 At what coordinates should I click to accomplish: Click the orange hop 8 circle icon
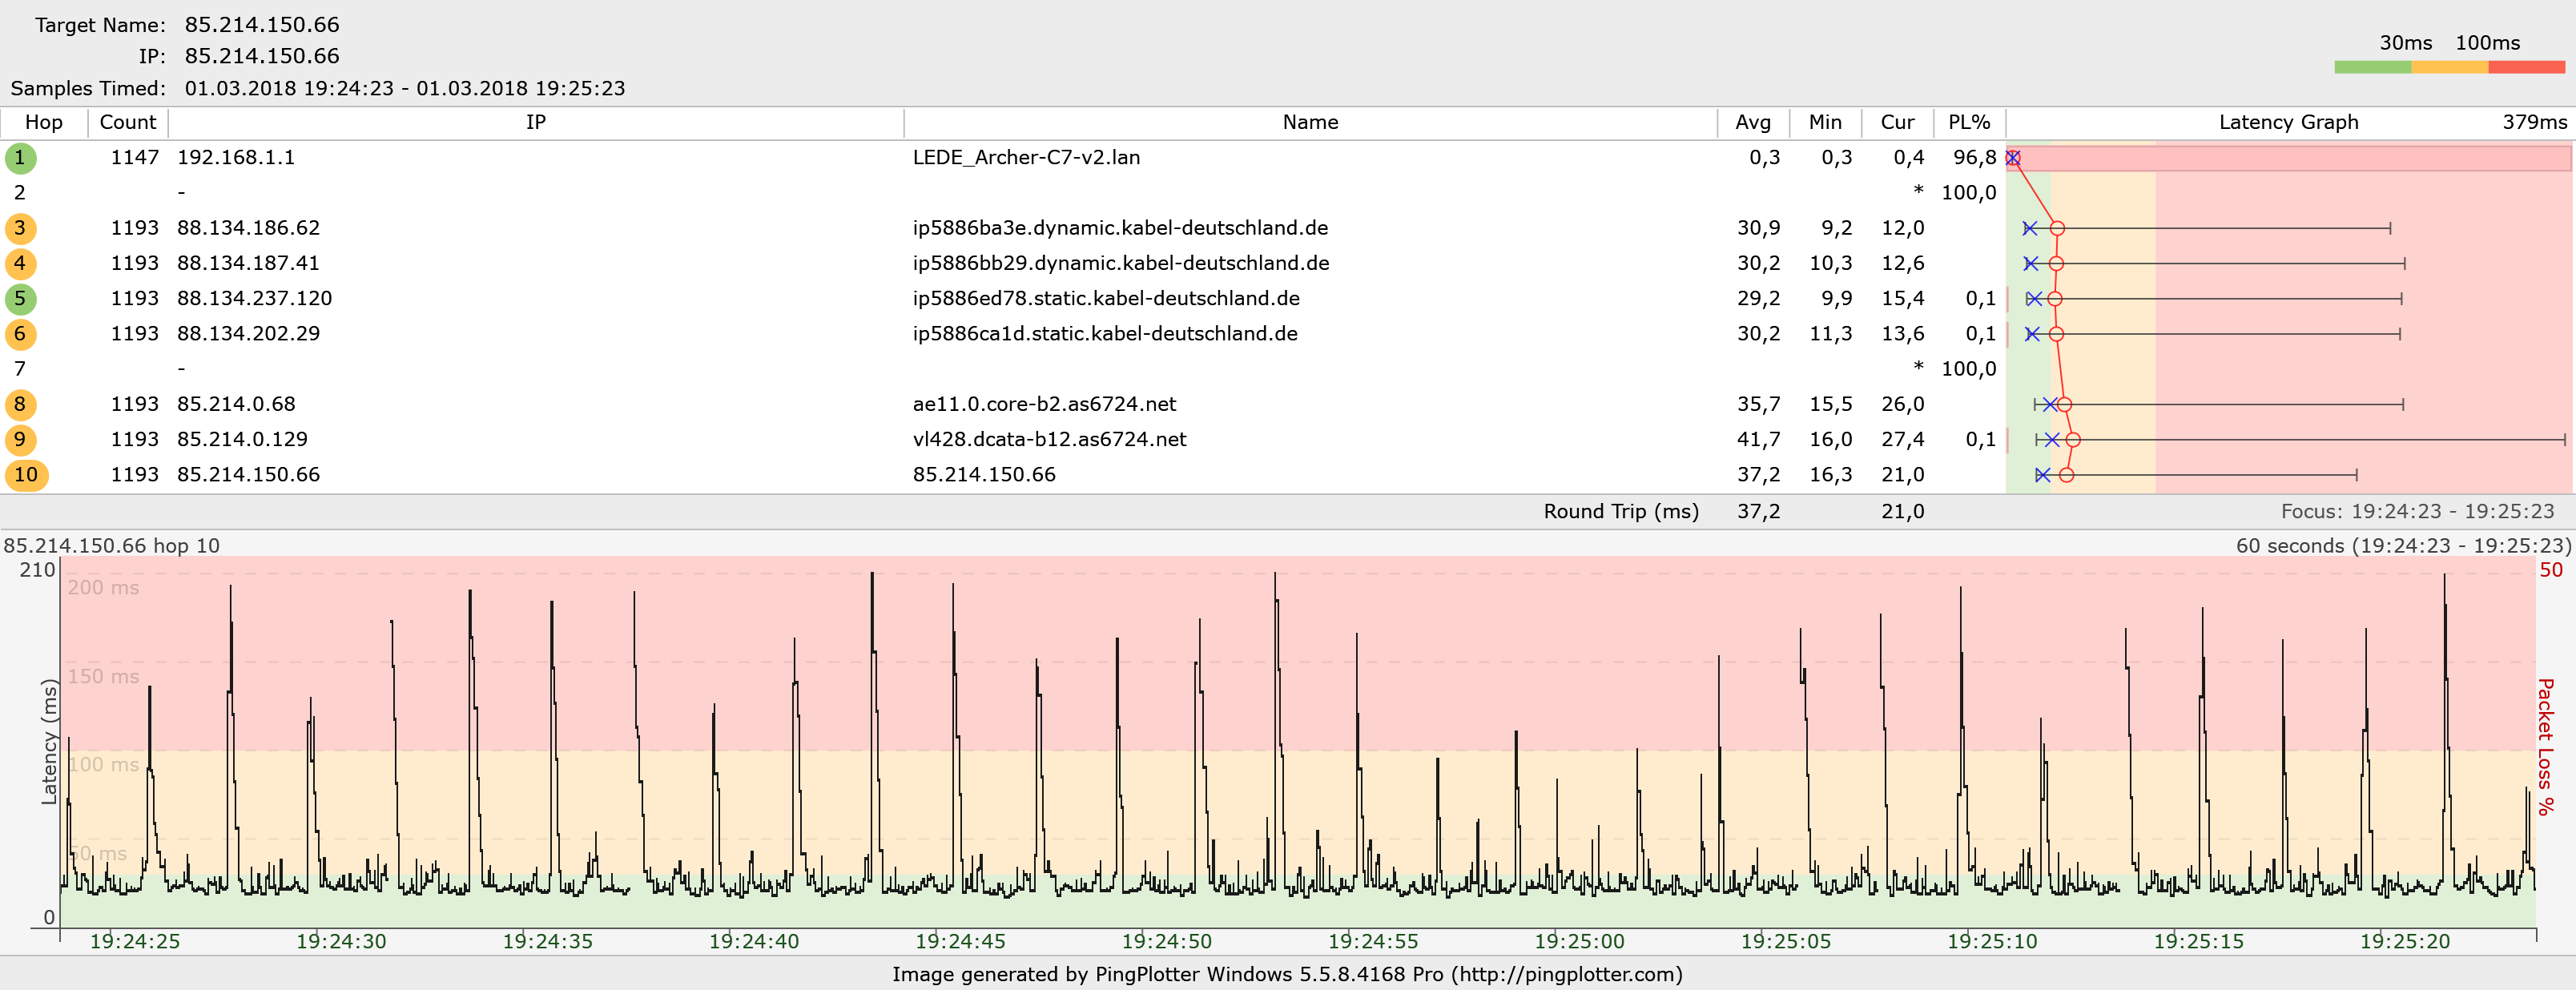[x=20, y=405]
